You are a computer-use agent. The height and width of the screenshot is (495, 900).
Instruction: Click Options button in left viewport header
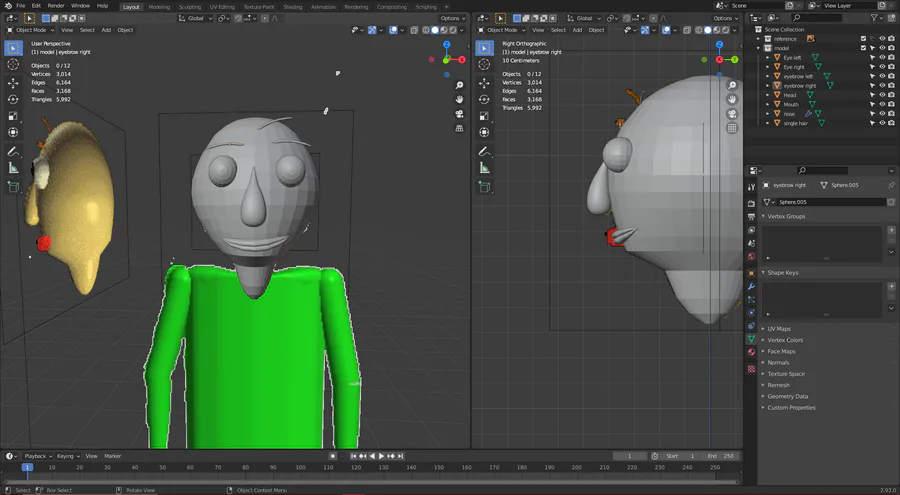click(x=452, y=18)
